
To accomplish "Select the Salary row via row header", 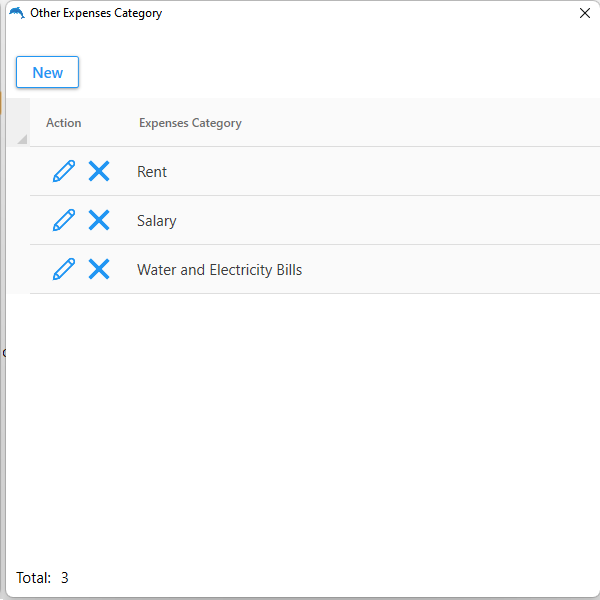I will pyautogui.click(x=18, y=220).
